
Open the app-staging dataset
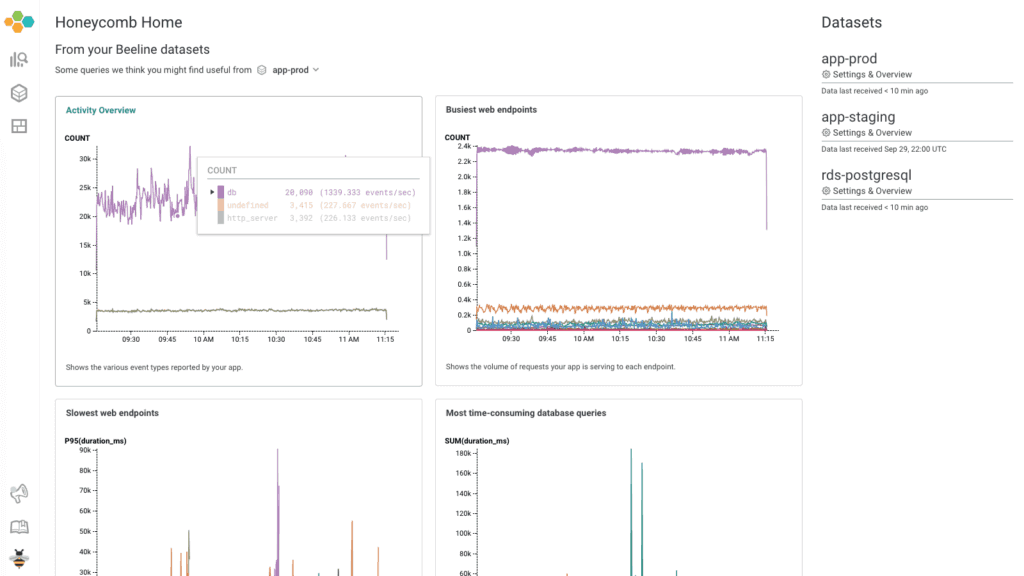(858, 117)
